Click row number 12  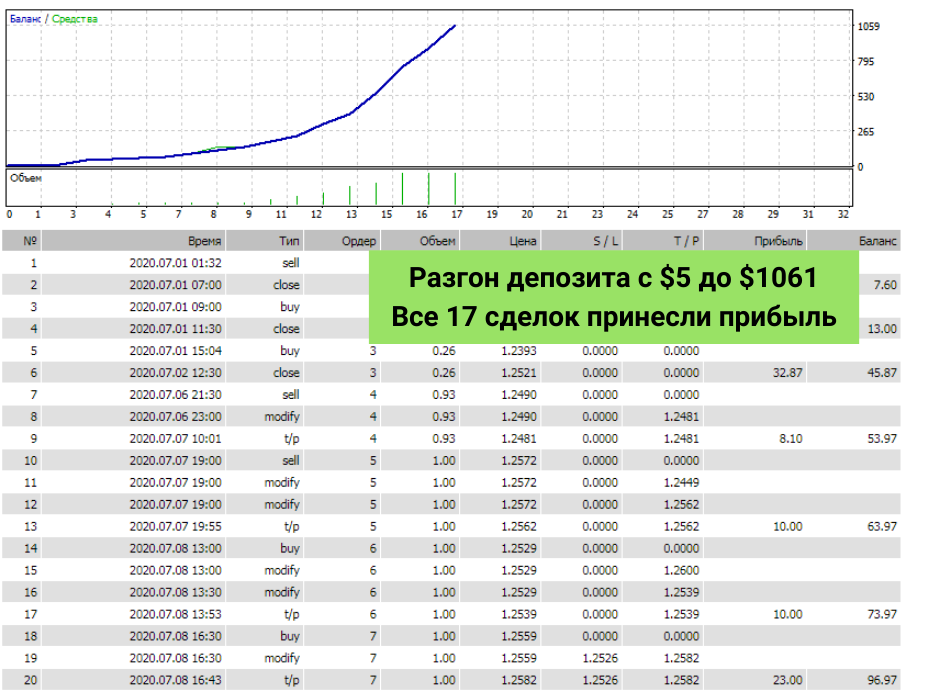[x=30, y=504]
